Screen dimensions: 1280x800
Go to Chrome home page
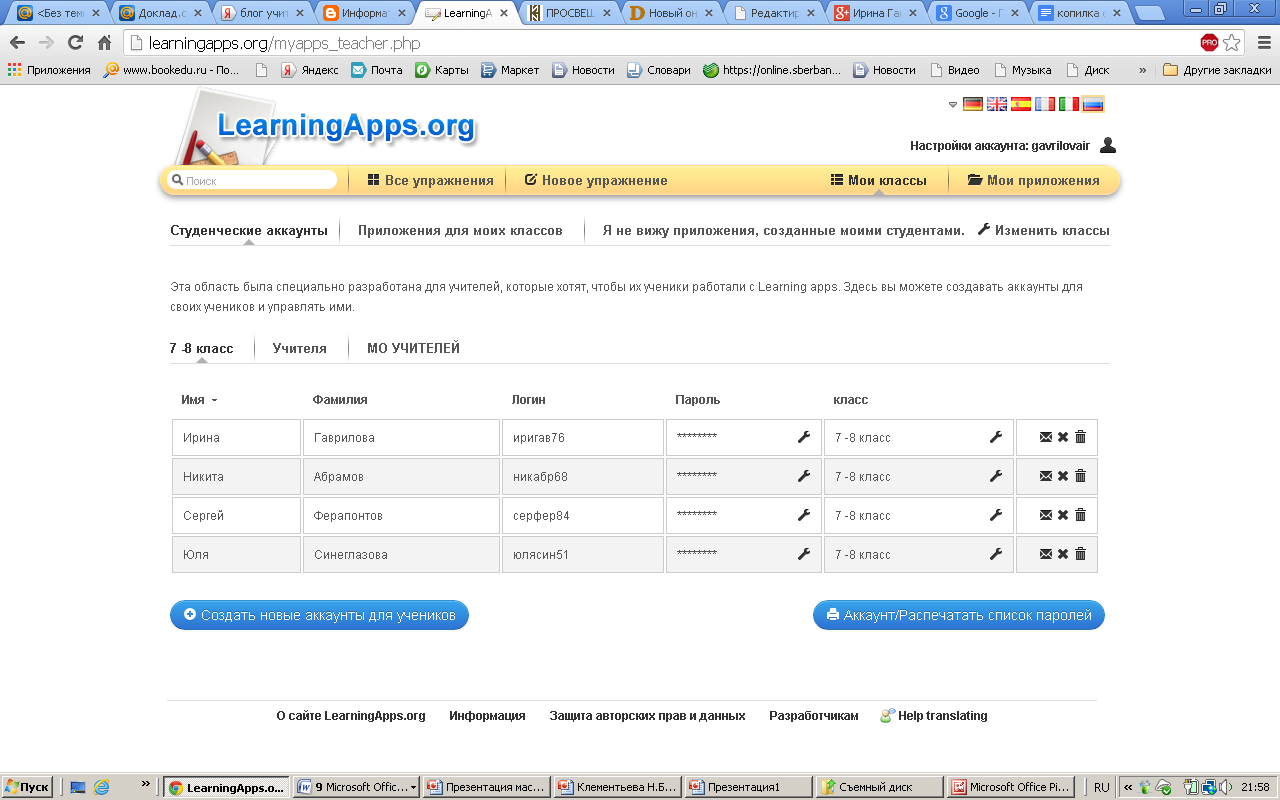104,43
